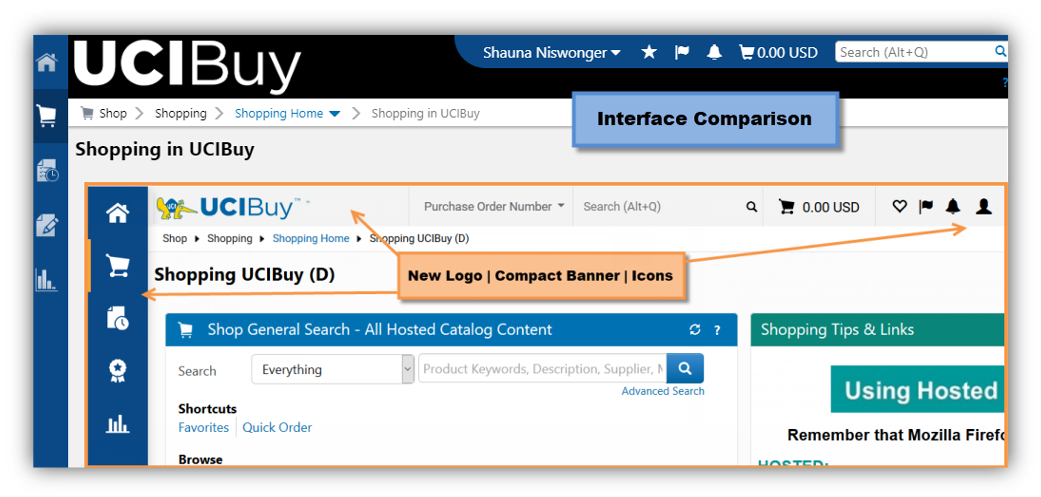Open the bell notifications in compact banner
The width and height of the screenshot is (1041, 497).
click(x=953, y=206)
